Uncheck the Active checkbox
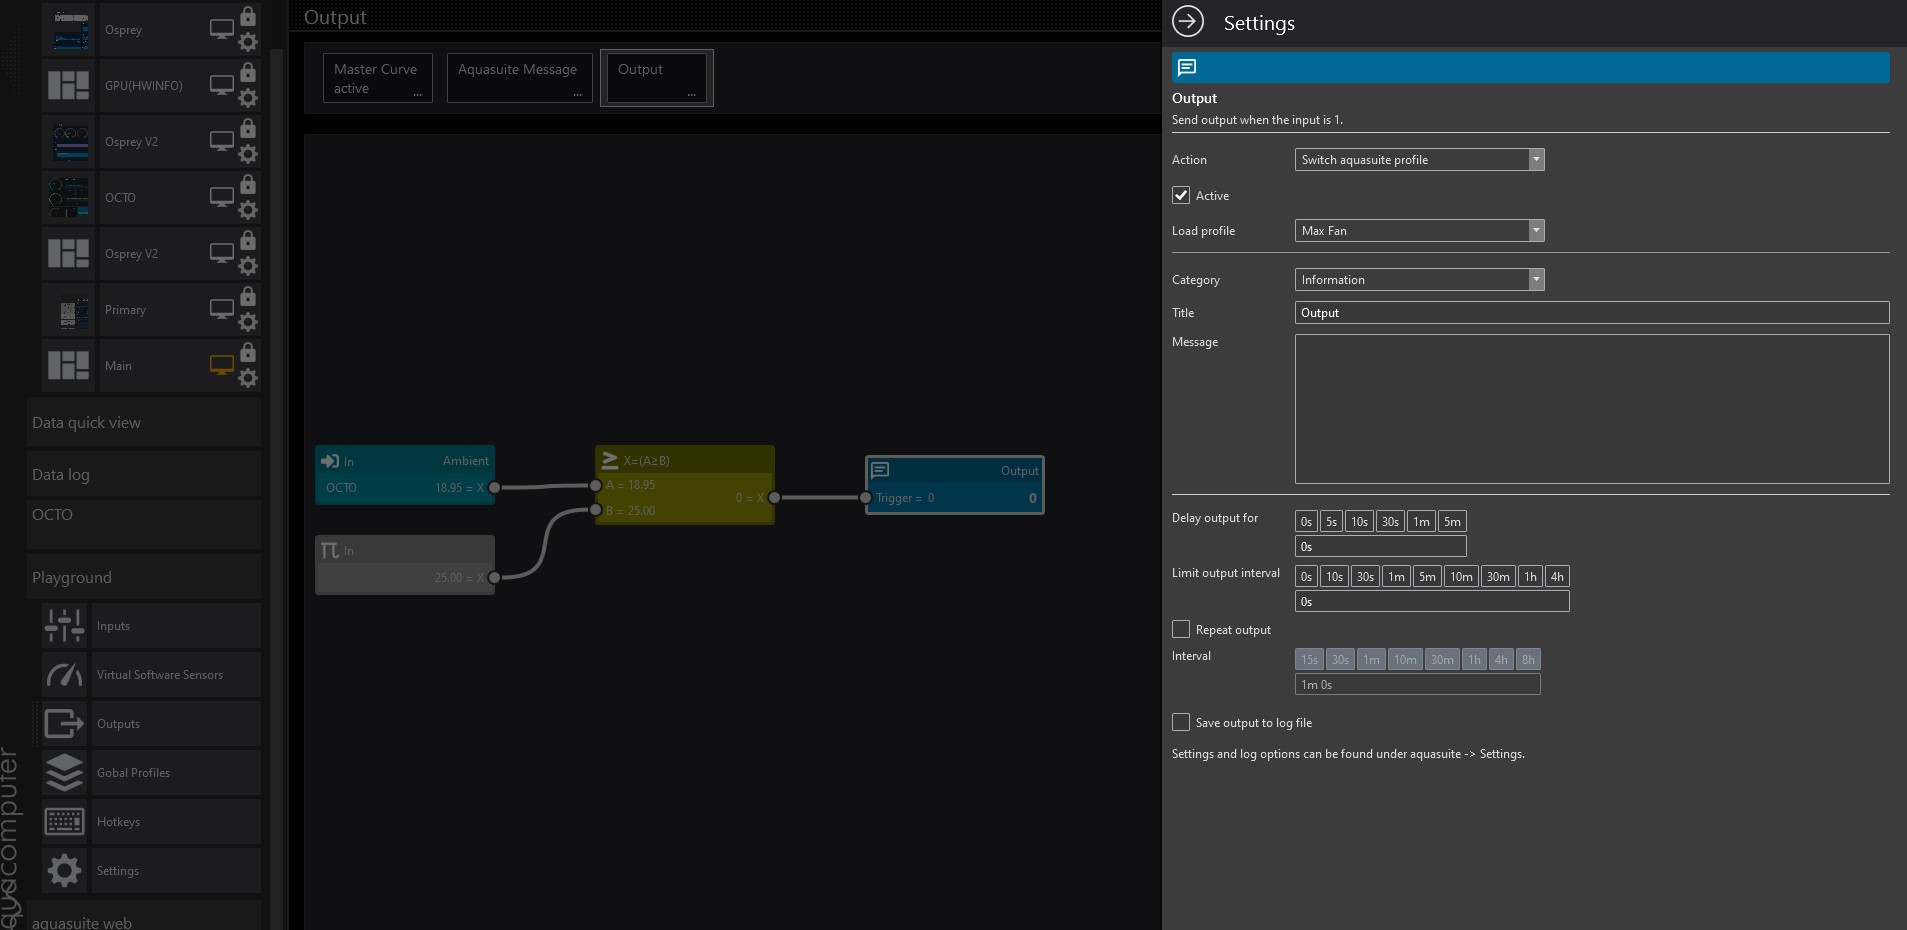Image resolution: width=1907 pixels, height=930 pixels. [x=1181, y=195]
